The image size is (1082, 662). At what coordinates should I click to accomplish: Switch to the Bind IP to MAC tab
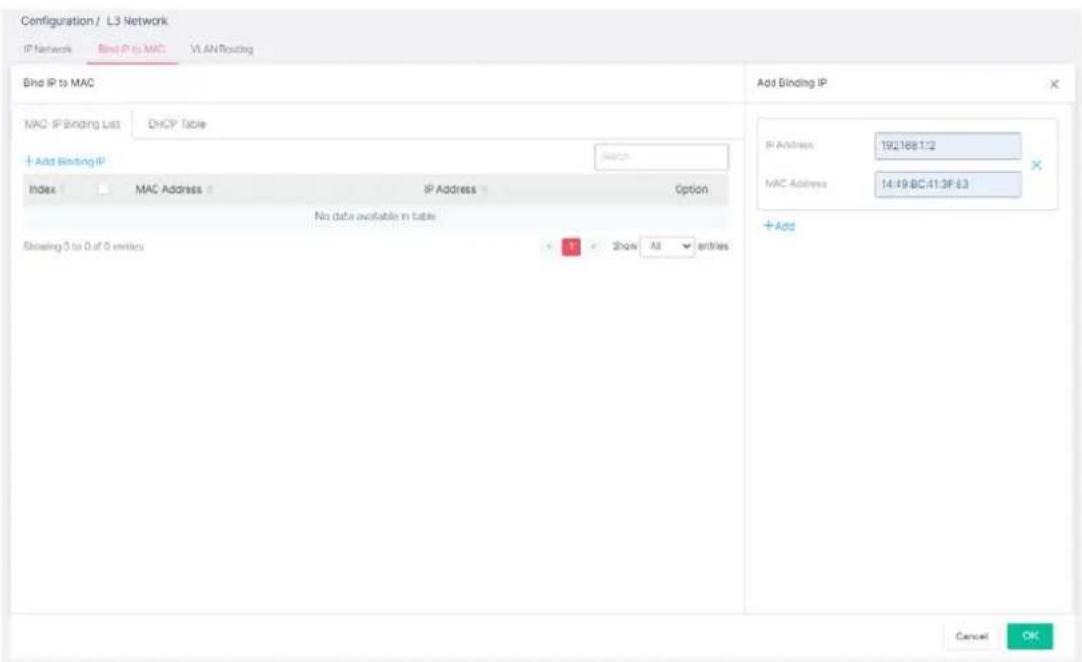pyautogui.click(x=131, y=49)
